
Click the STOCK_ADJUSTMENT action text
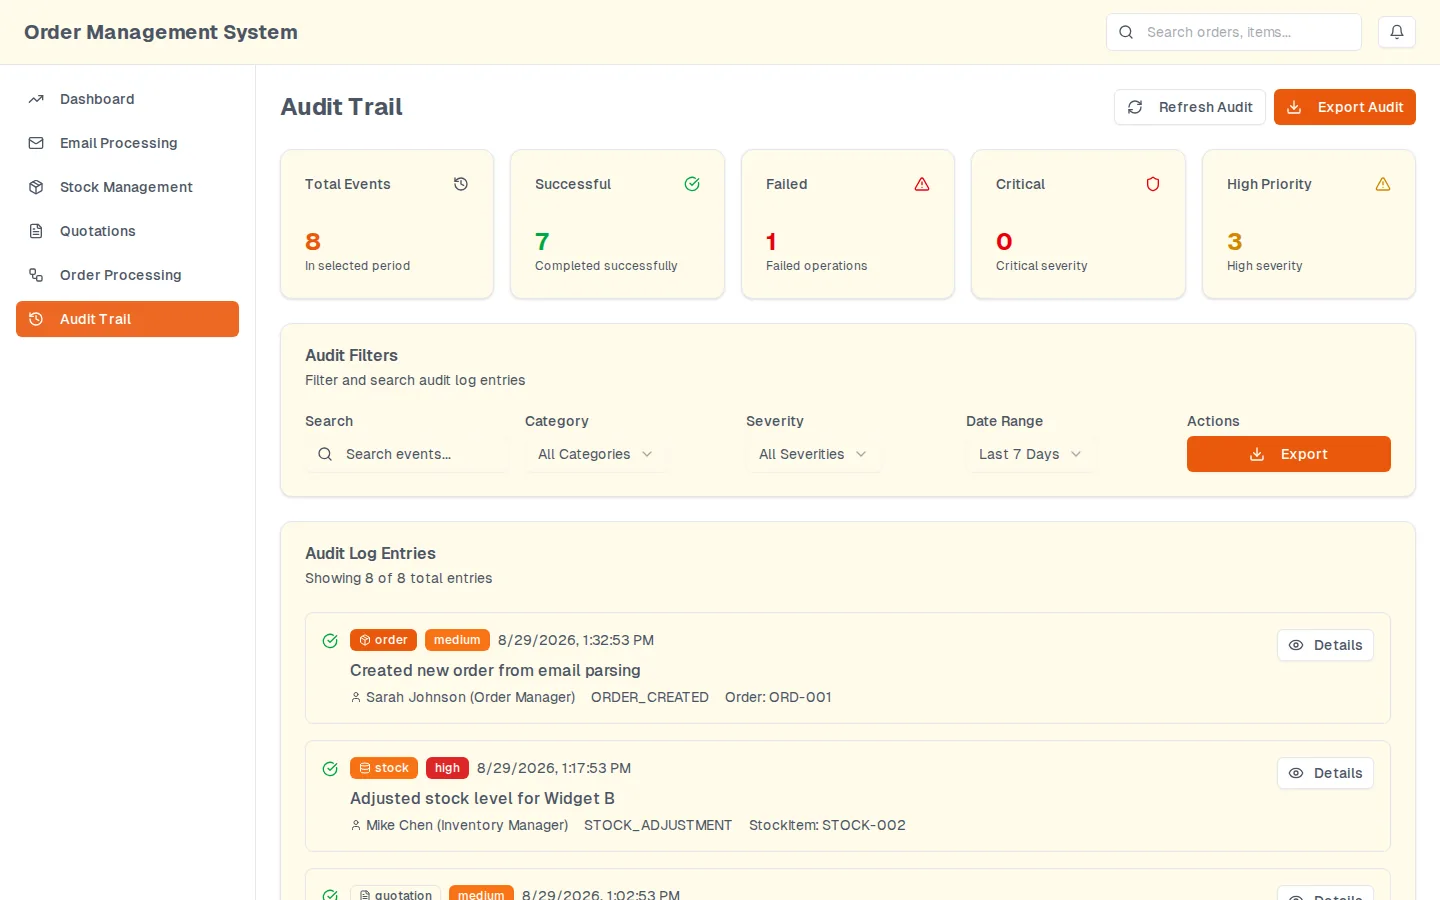(658, 825)
